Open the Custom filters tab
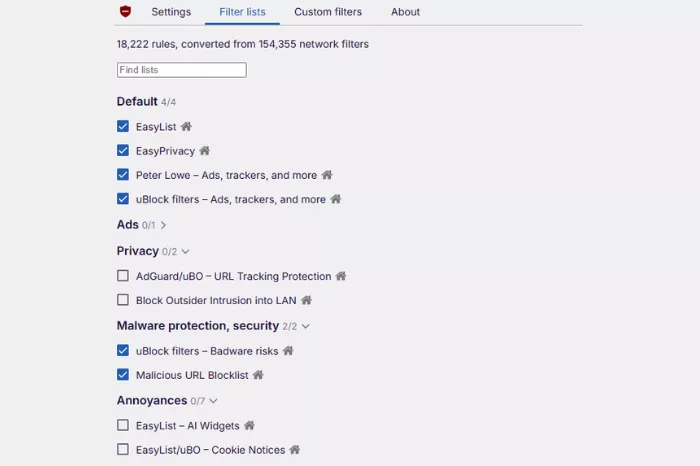The image size is (700, 466). [328, 12]
